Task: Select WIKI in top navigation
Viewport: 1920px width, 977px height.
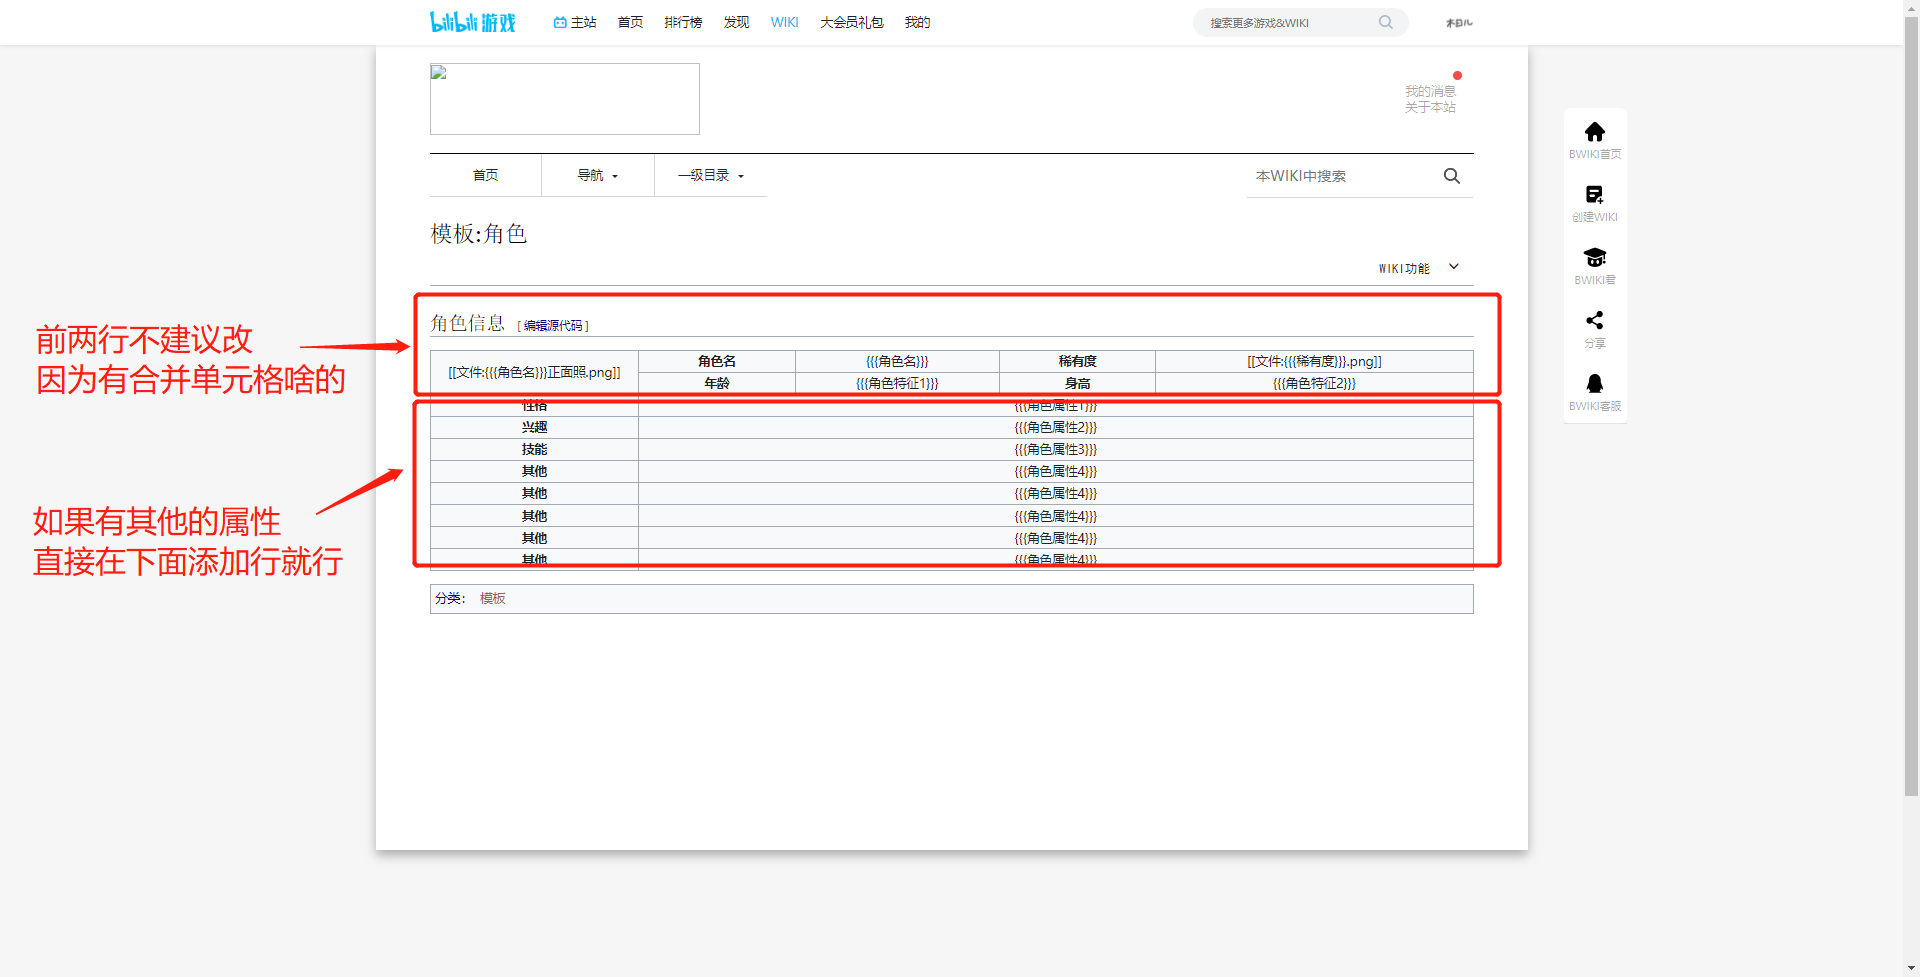Action: pyautogui.click(x=784, y=22)
